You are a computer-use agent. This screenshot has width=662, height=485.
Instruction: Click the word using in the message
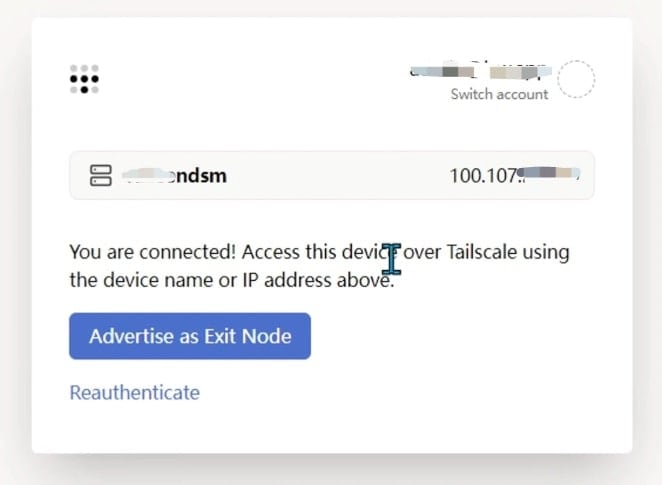546,253
